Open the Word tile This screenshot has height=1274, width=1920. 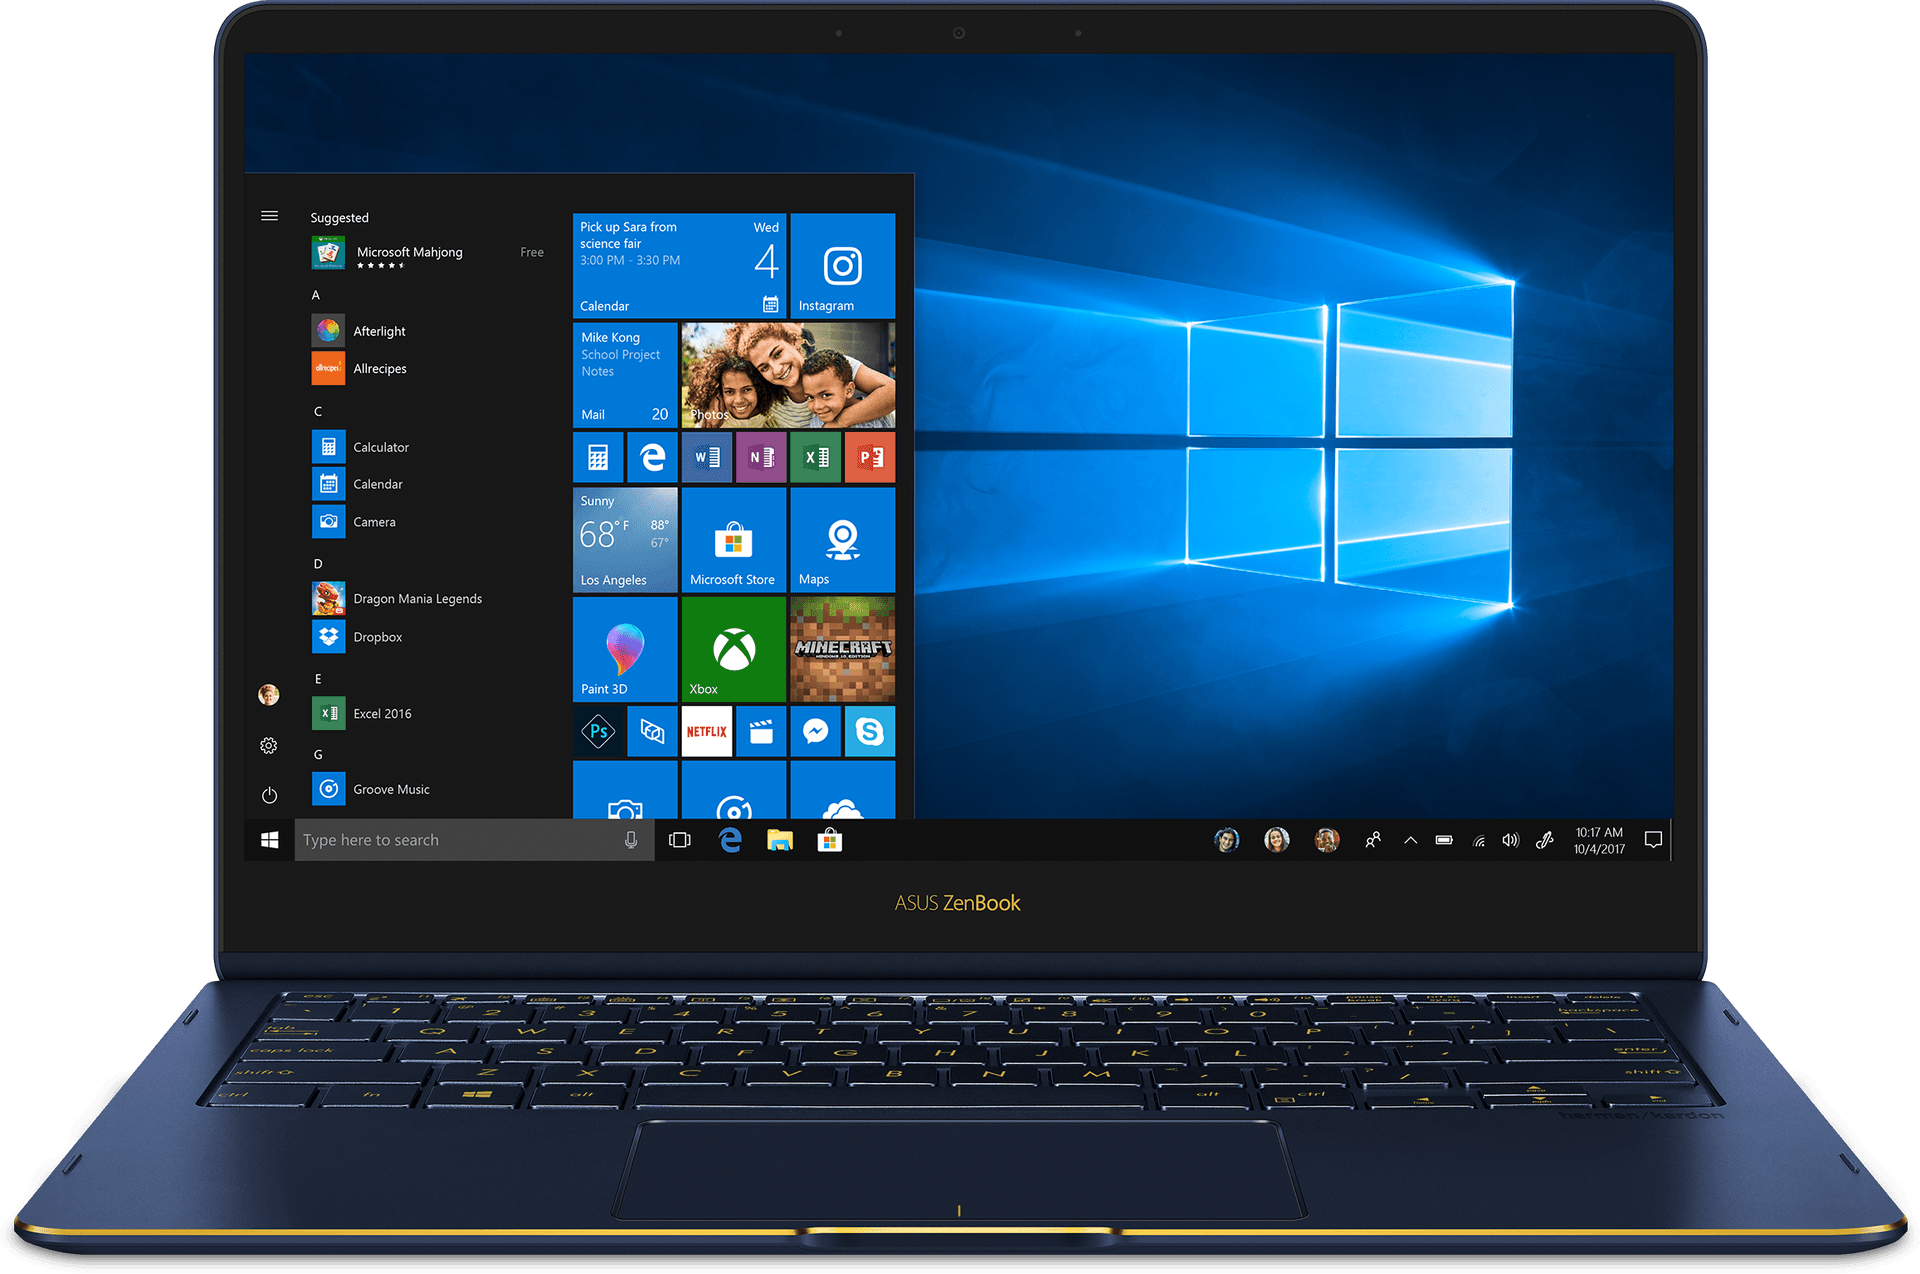coord(707,457)
